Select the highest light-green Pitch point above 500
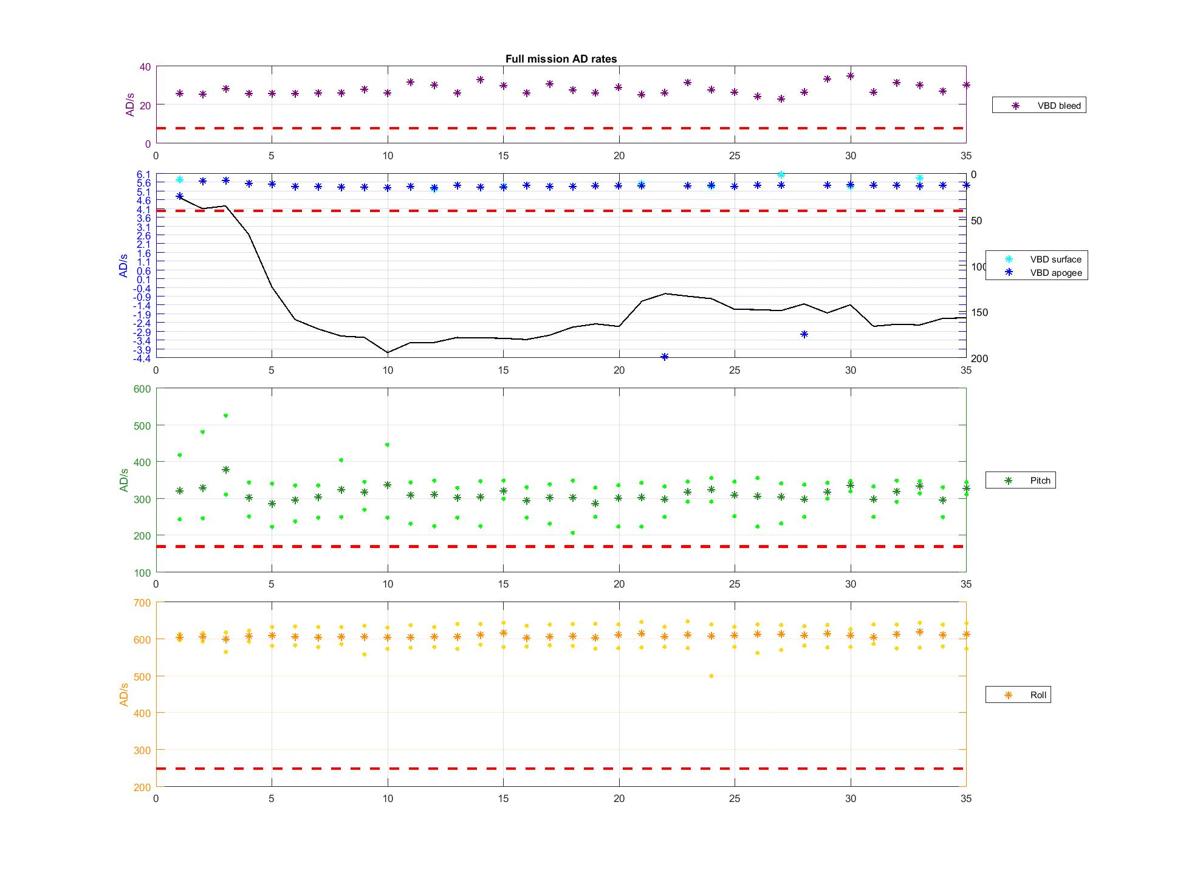 pos(225,415)
